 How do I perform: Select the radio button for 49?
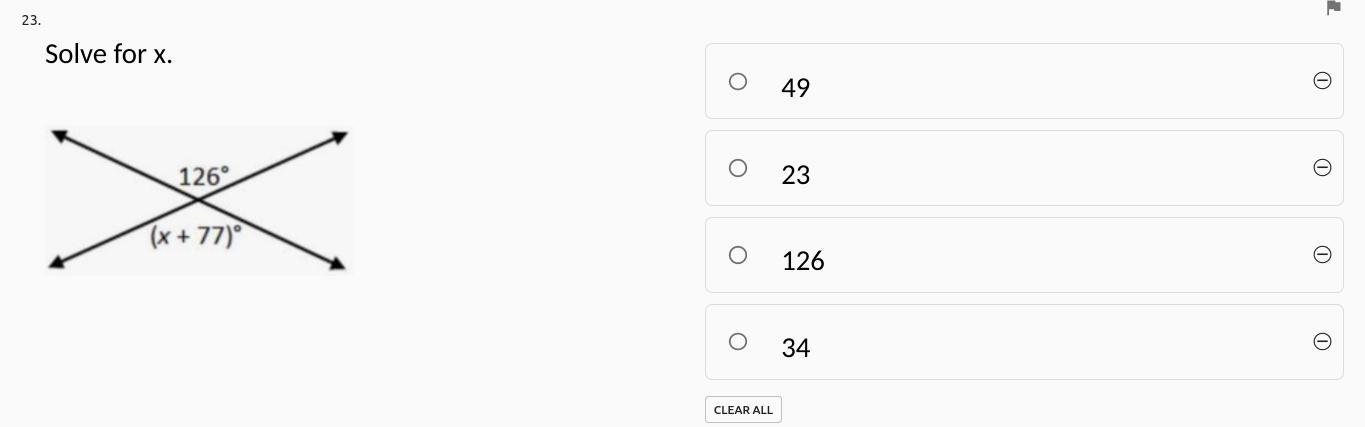pyautogui.click(x=738, y=82)
